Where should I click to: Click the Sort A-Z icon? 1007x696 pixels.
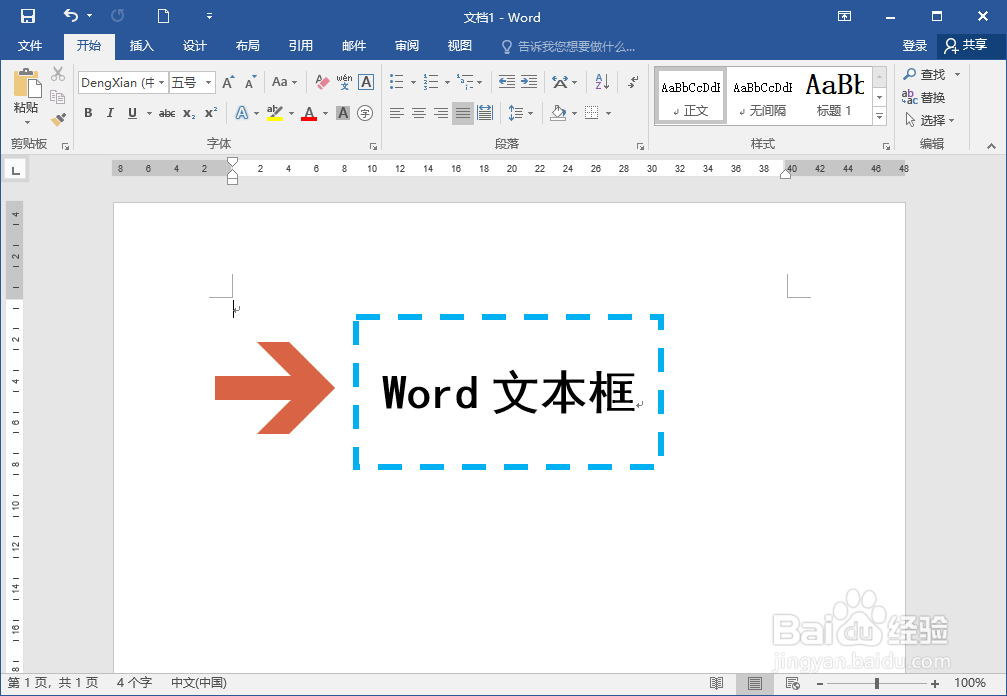[x=602, y=82]
